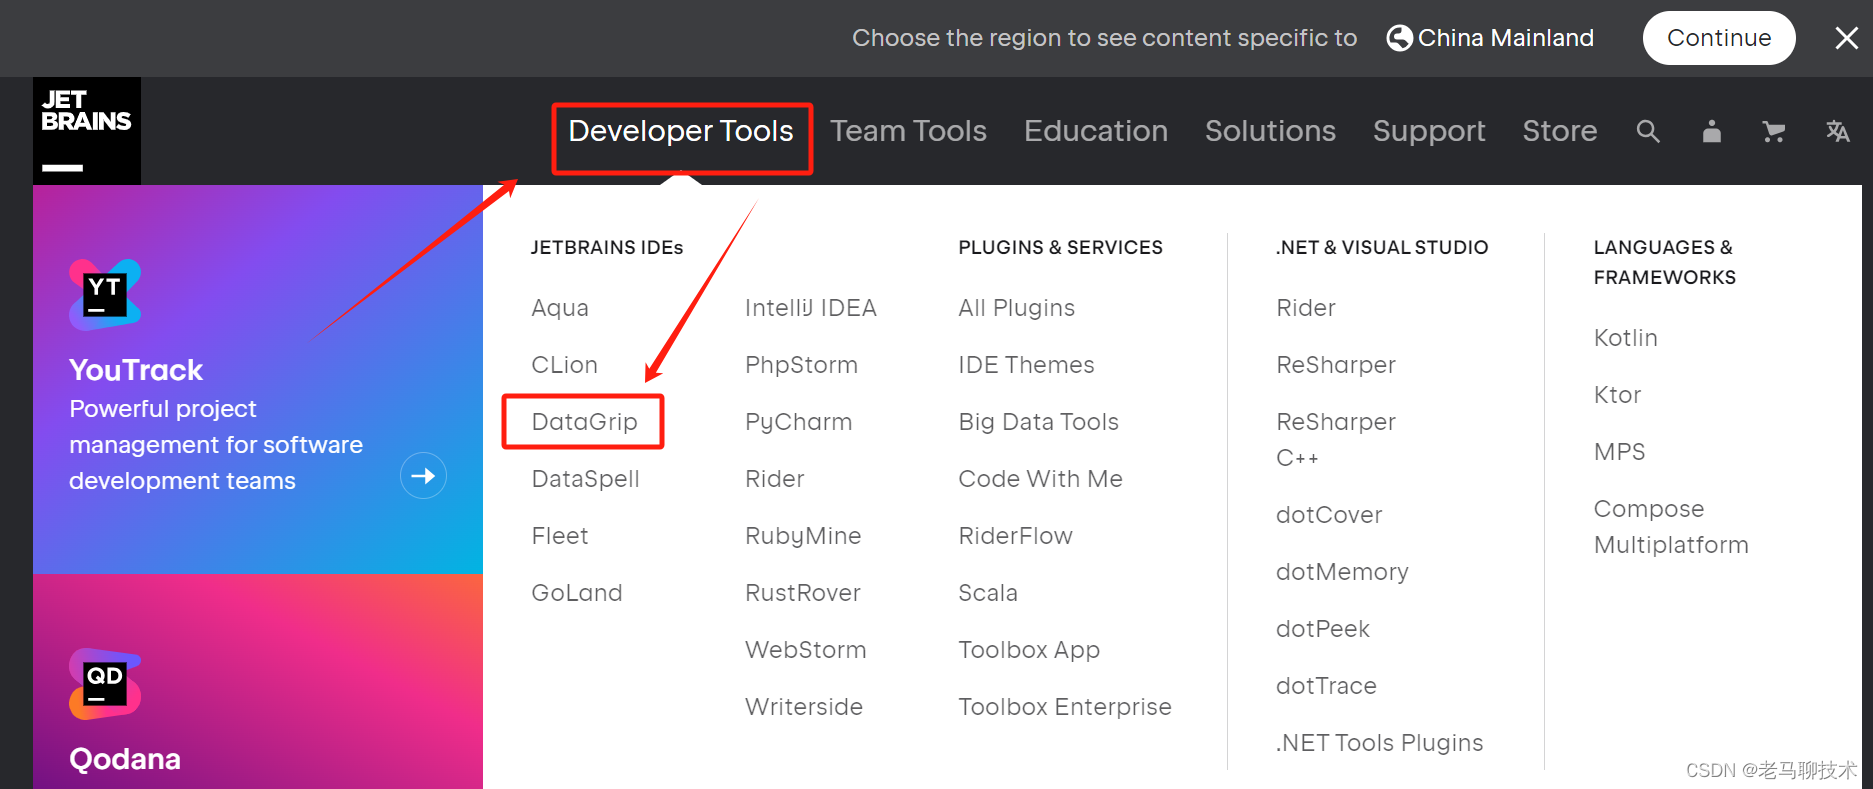Open the DataSpell link
Image resolution: width=1873 pixels, height=789 pixels.
[586, 479]
